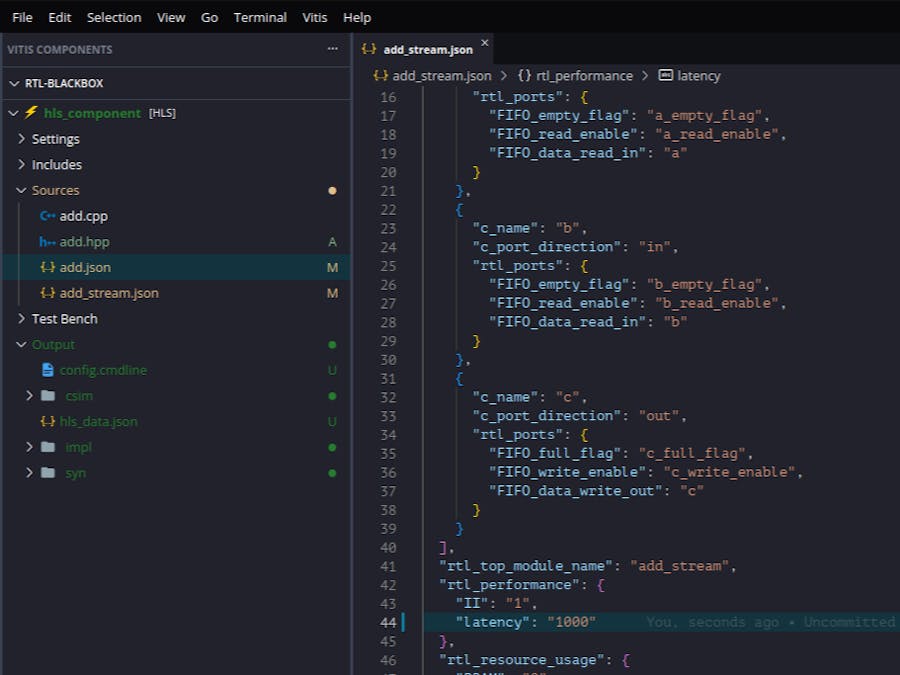900x675 pixels.
Task: Open add_stream.json in the Sources tree
Action: point(108,293)
